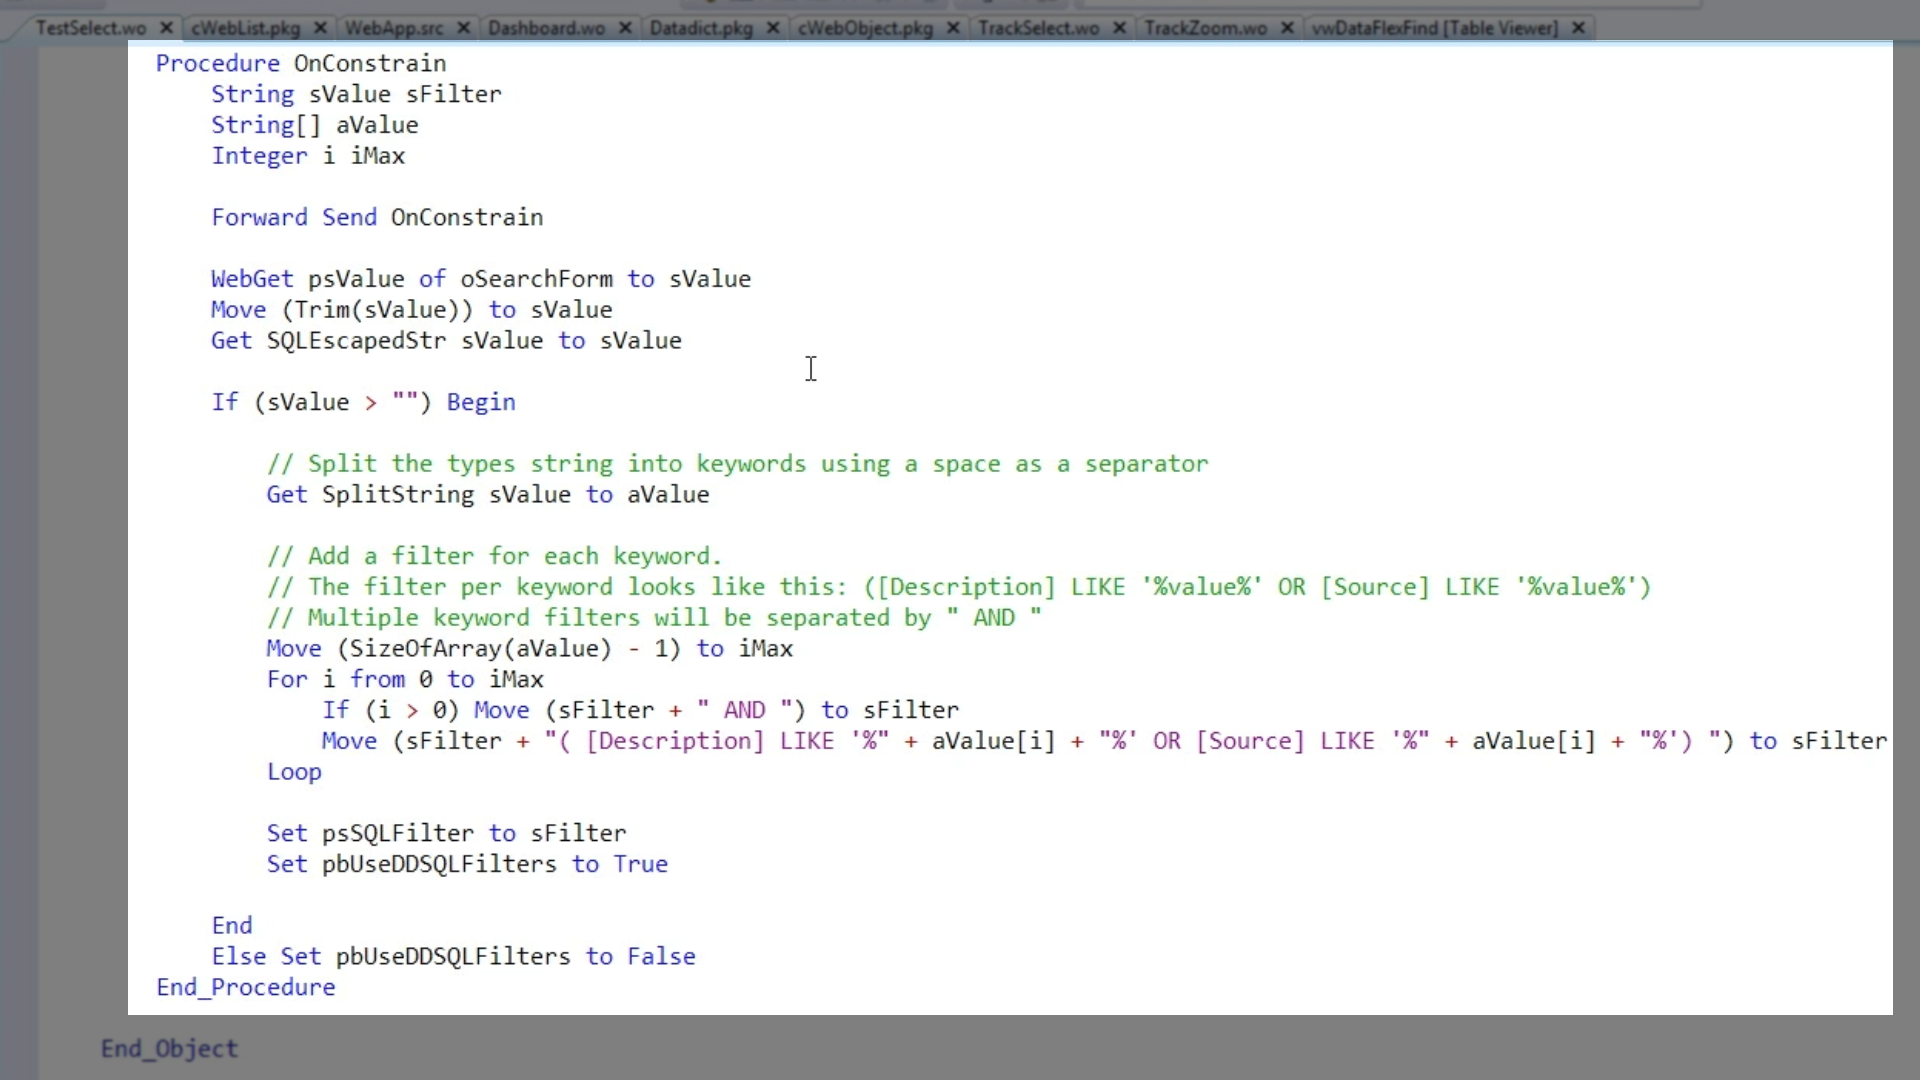The height and width of the screenshot is (1080, 1920).
Task: Close the TrackZoom.wo tab
Action: (x=1288, y=28)
